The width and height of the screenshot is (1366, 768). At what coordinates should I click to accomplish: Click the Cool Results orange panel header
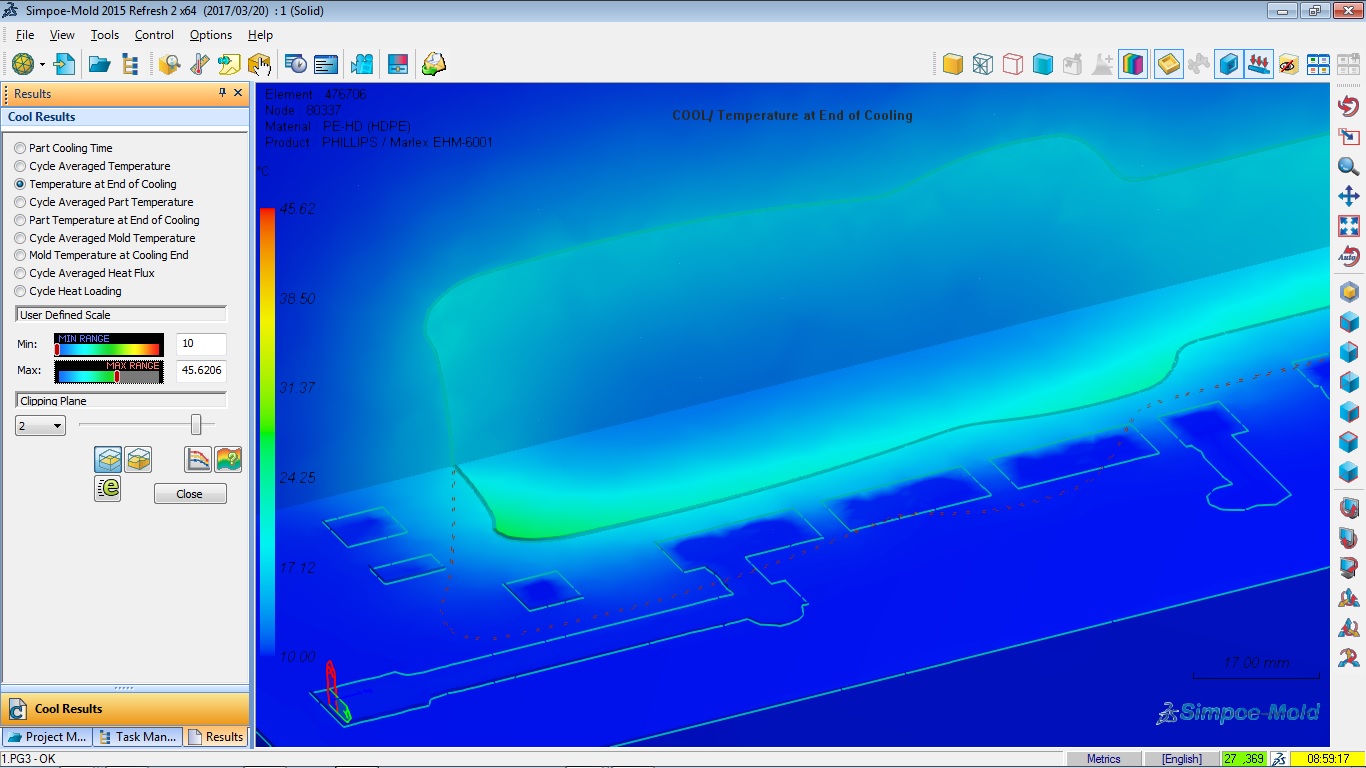click(x=125, y=709)
